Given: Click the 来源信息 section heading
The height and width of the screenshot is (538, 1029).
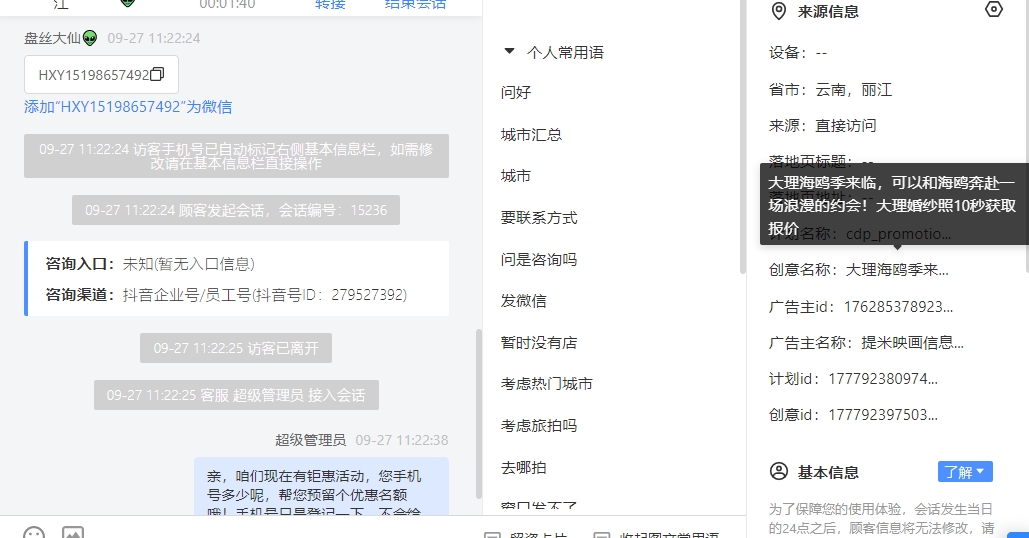Looking at the screenshot, I should click(x=828, y=11).
